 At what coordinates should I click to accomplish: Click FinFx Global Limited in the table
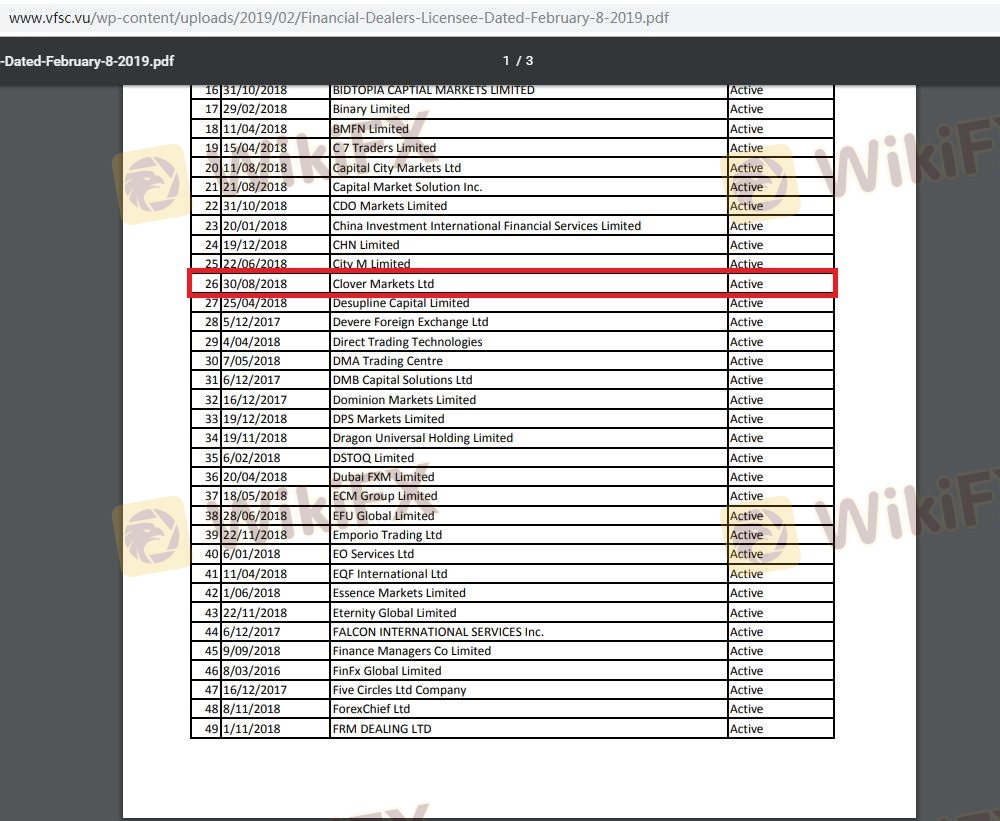click(386, 671)
